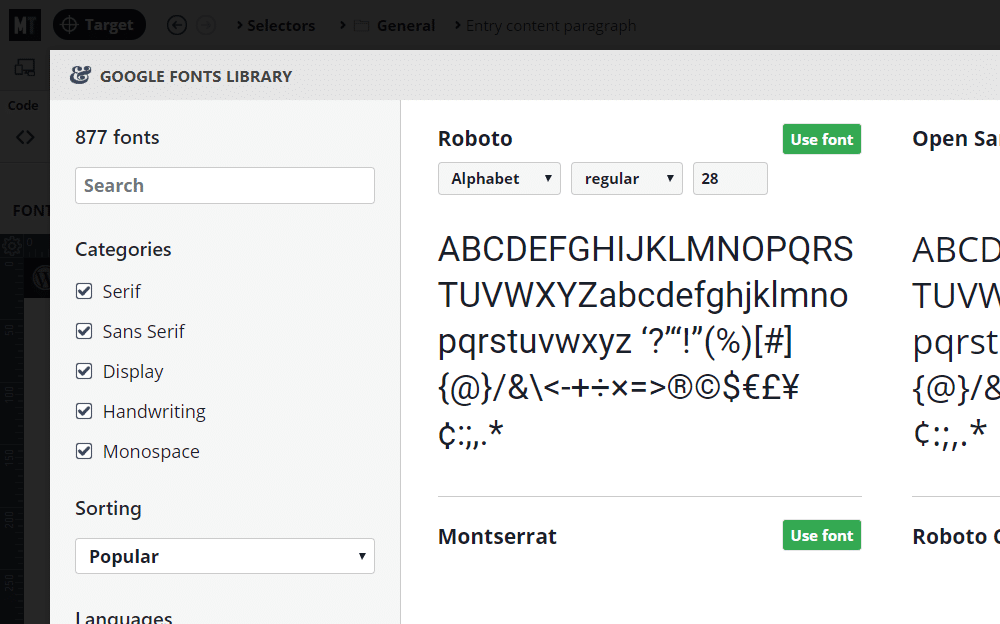
Task: Toggle the code view angle brackets icon
Action: tap(25, 137)
